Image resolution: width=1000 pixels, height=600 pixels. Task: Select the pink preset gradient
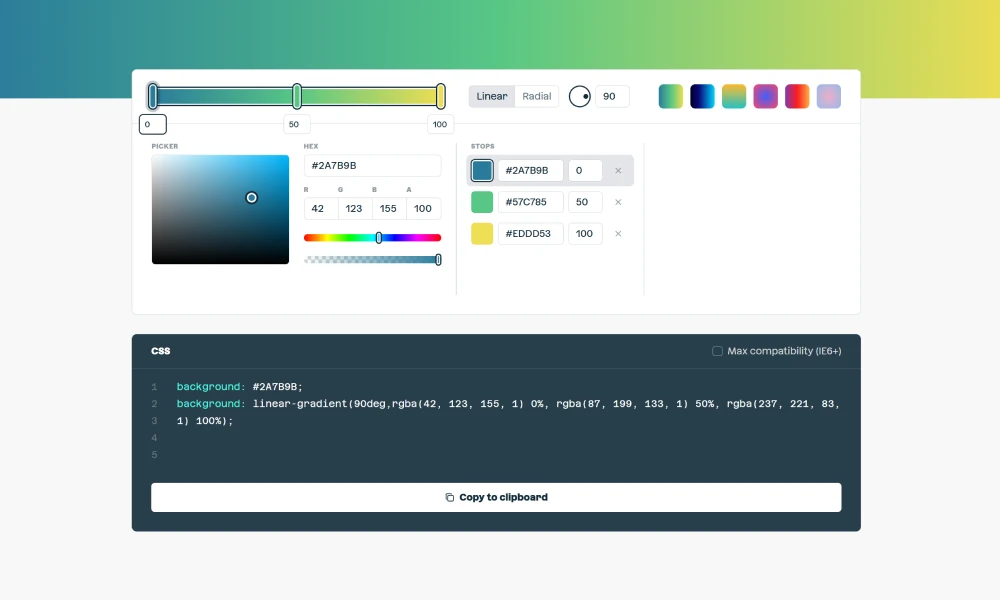click(828, 96)
